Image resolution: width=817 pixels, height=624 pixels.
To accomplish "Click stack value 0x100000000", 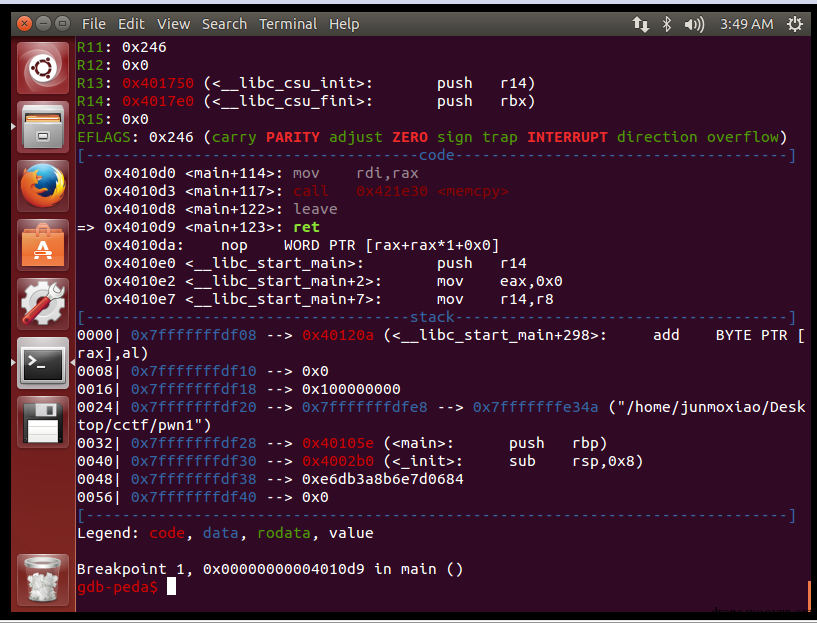I will click(351, 389).
